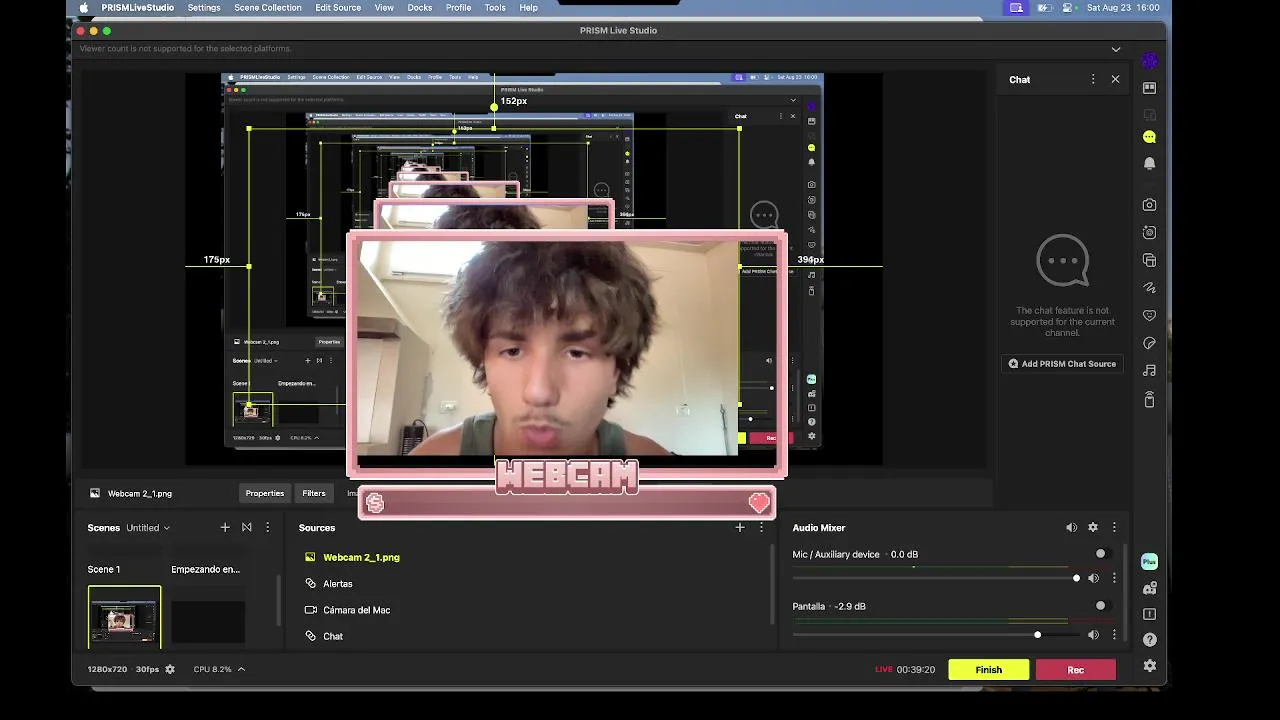The image size is (1280, 720).
Task: Mute all audio from the Audio Mixer header
Action: [1071, 527]
